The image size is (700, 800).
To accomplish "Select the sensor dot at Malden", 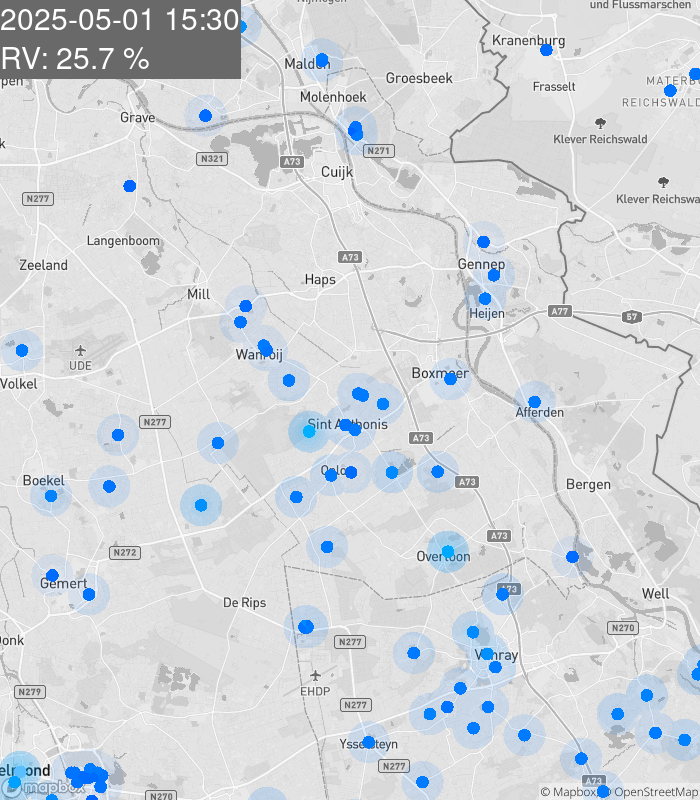I will pos(322,60).
